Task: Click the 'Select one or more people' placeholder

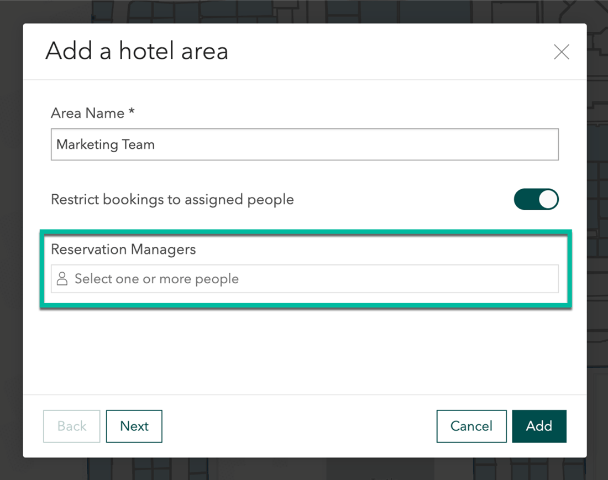Action: [156, 279]
